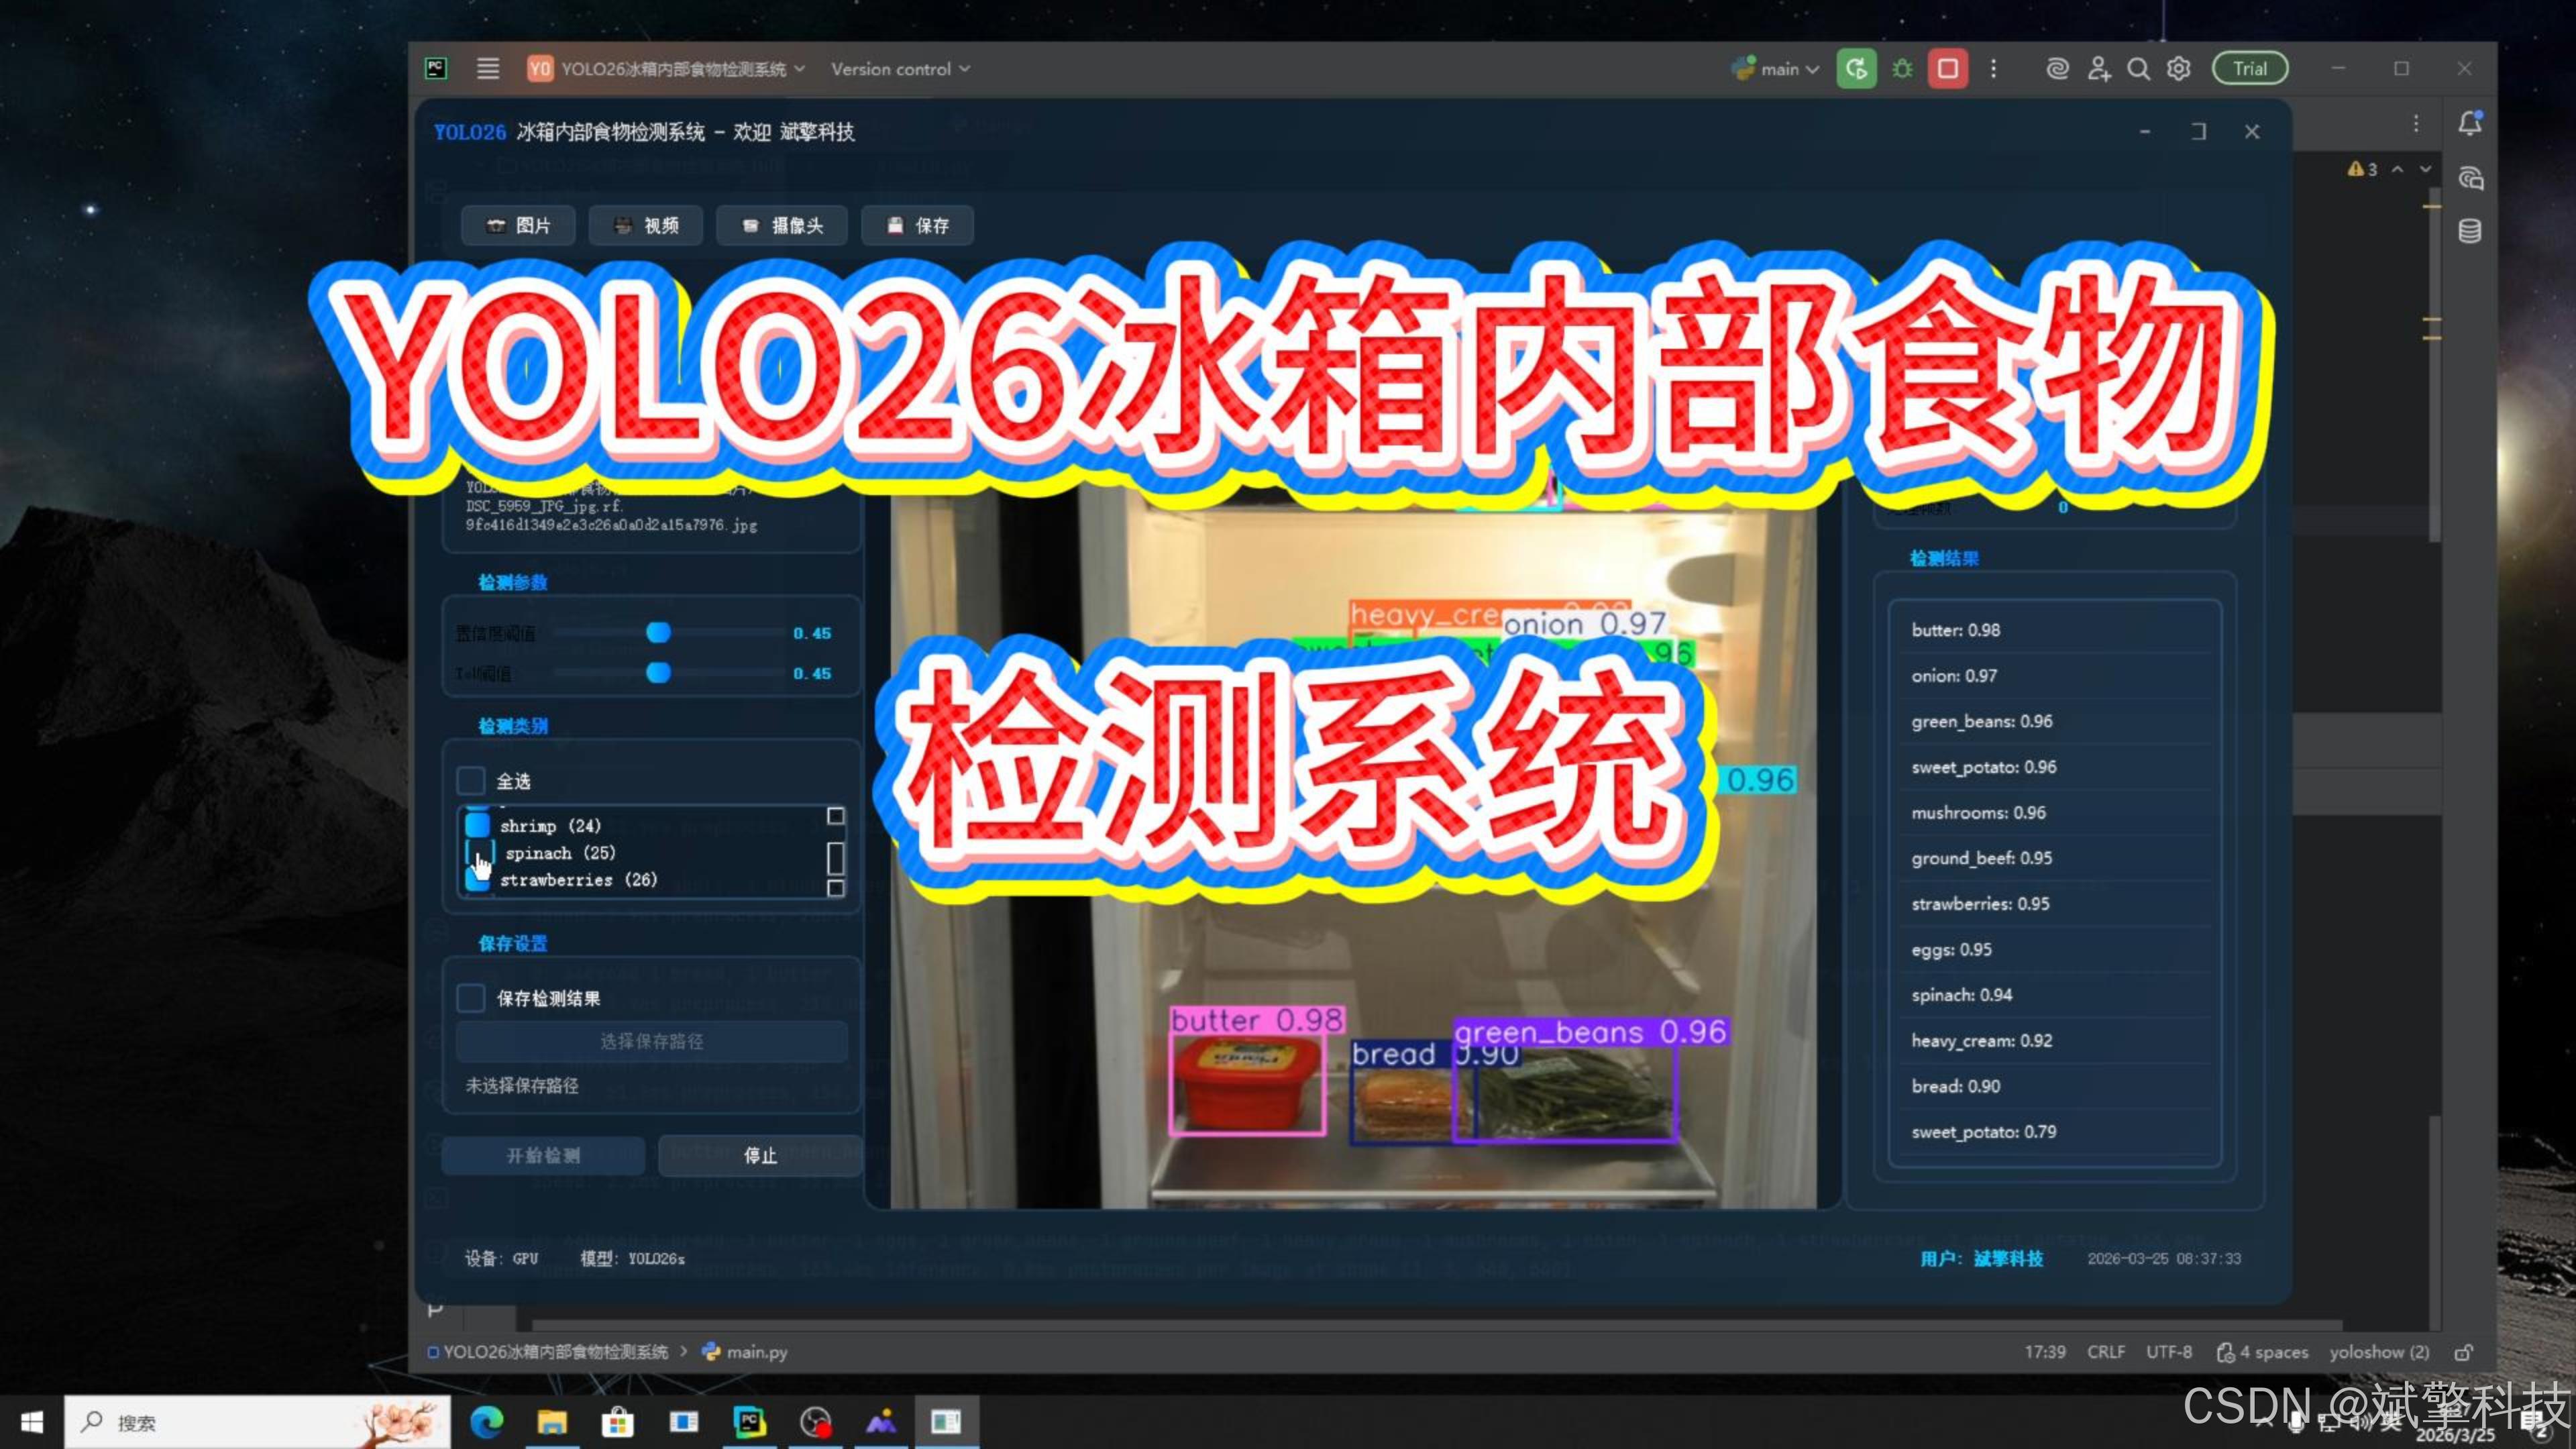Click the PyCharm logo icon in title bar
Screen dimensions: 2576x1449
tap(436, 68)
